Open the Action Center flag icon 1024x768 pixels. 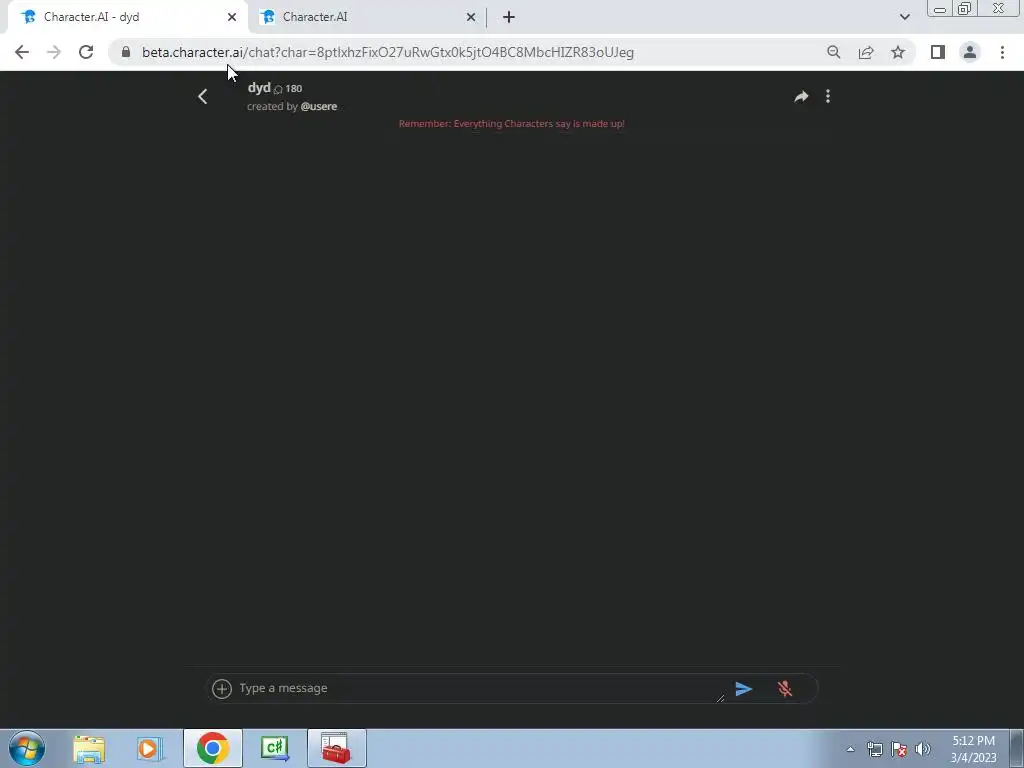tap(899, 749)
